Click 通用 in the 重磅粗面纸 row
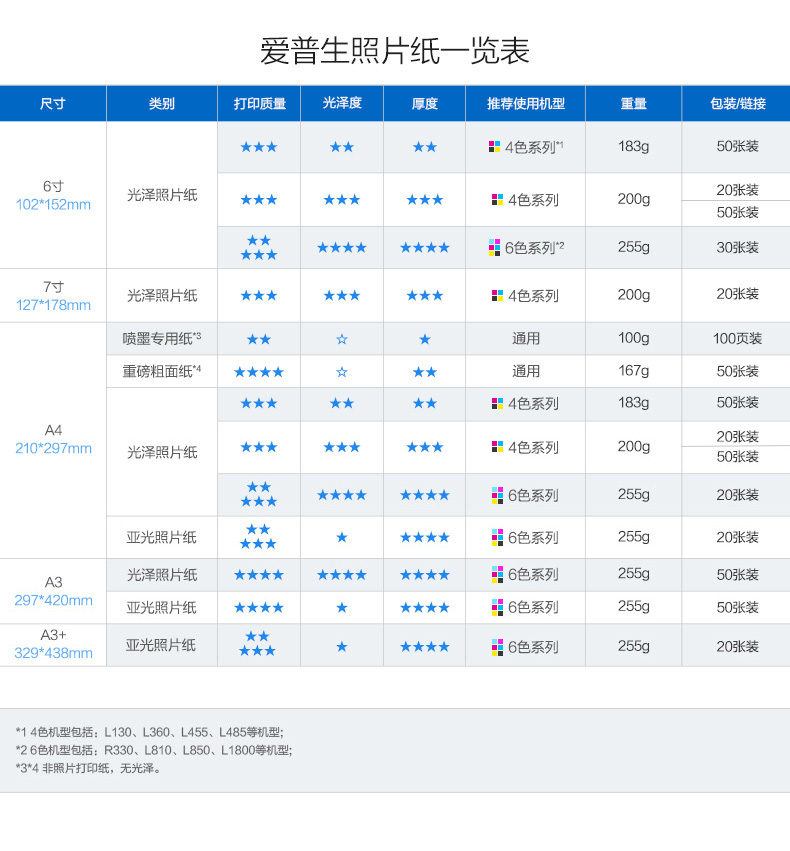 (526, 371)
